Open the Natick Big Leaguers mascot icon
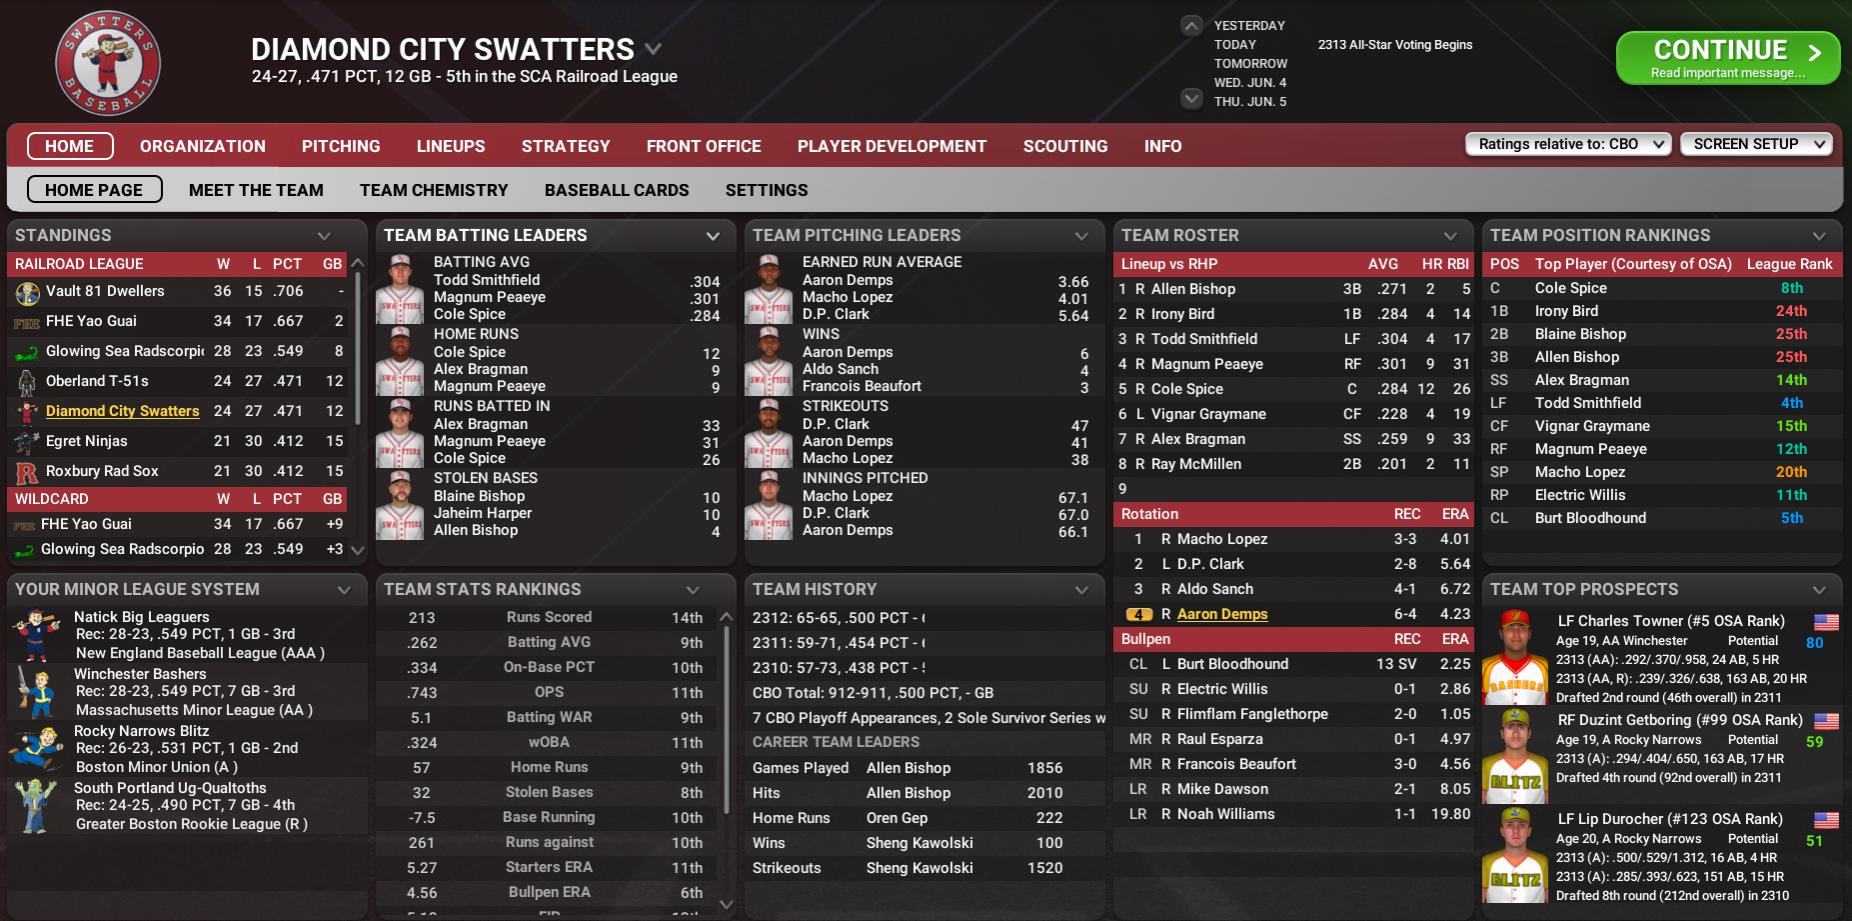1852x921 pixels. point(37,635)
